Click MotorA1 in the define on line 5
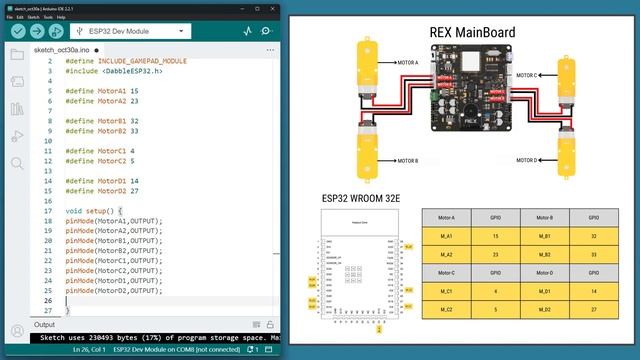640x360 pixels. 112,91
